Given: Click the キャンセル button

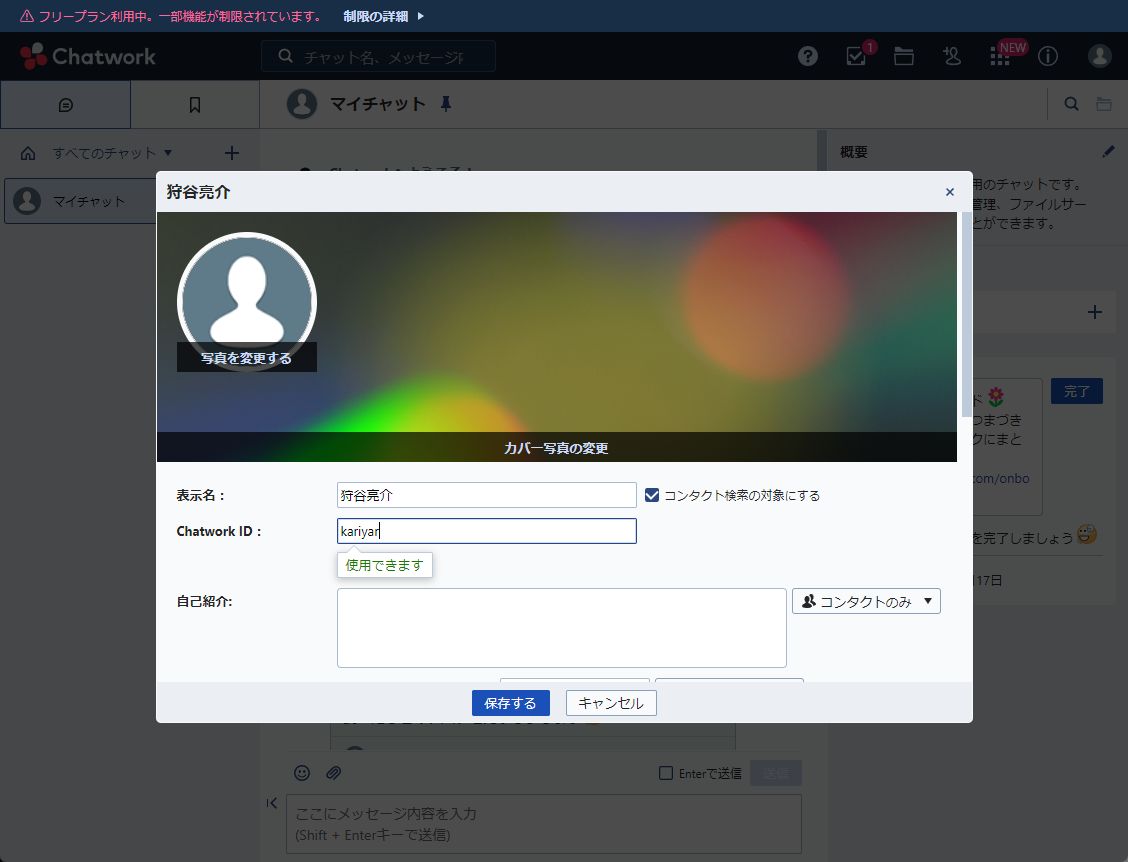Looking at the screenshot, I should pos(611,703).
